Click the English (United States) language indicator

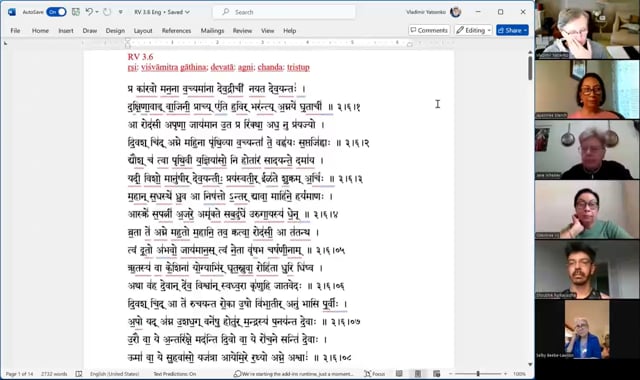114,374
